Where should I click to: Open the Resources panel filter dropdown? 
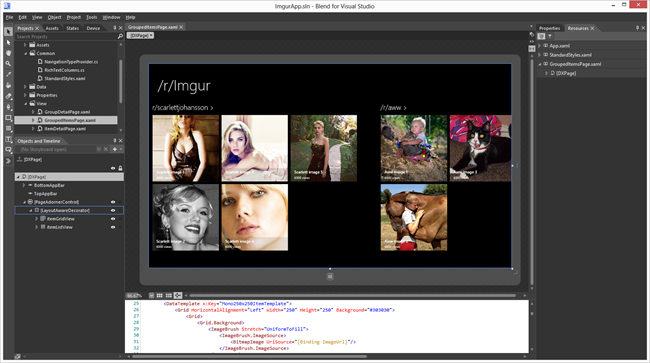coord(550,36)
